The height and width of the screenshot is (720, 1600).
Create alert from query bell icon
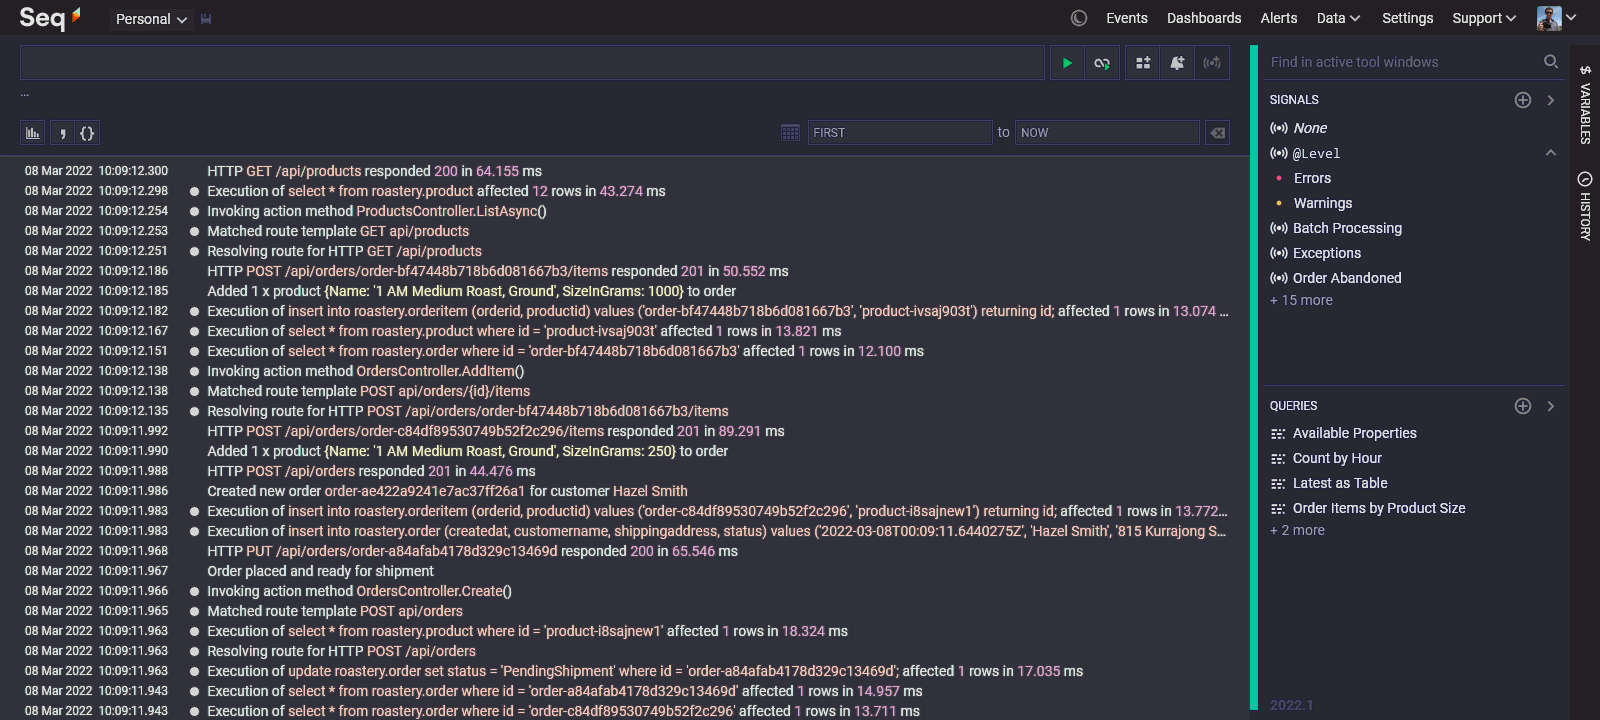click(x=1178, y=63)
